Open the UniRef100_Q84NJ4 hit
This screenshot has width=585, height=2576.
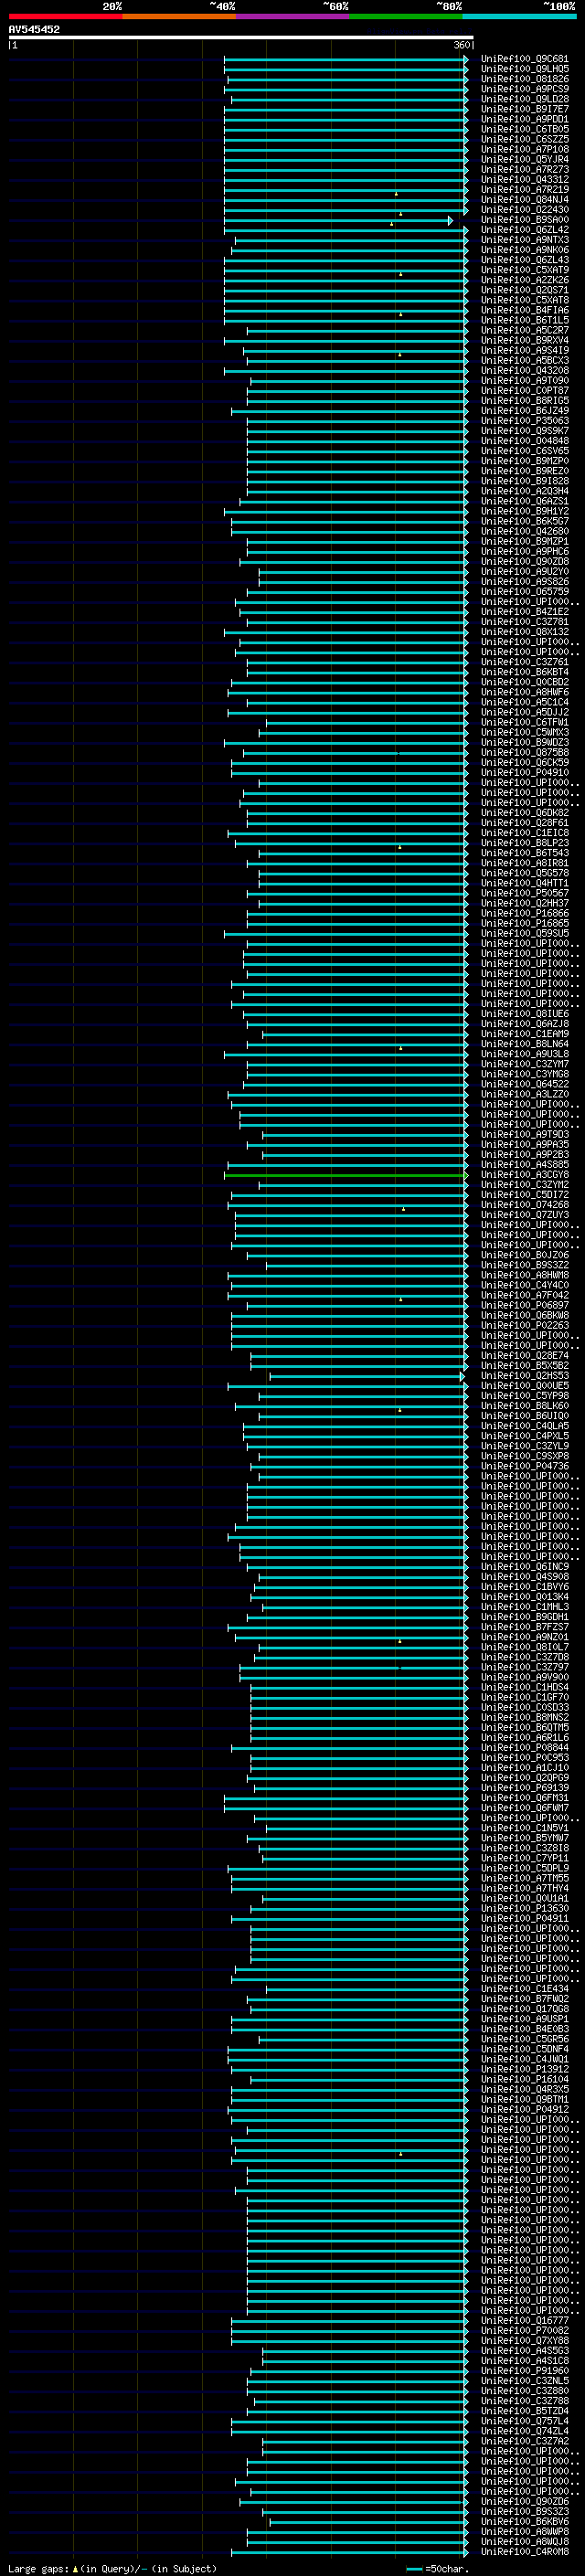(524, 200)
